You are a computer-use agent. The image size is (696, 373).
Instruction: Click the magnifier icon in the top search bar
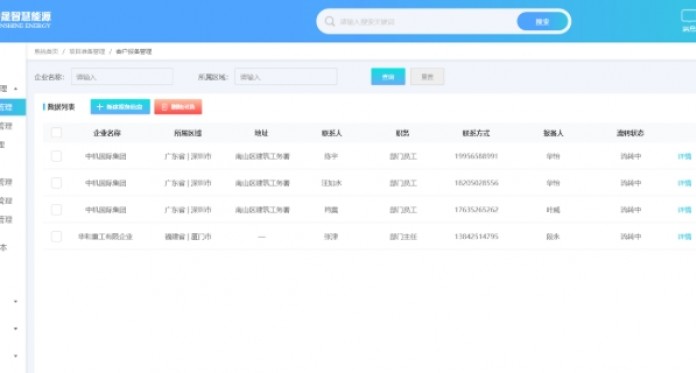click(329, 21)
